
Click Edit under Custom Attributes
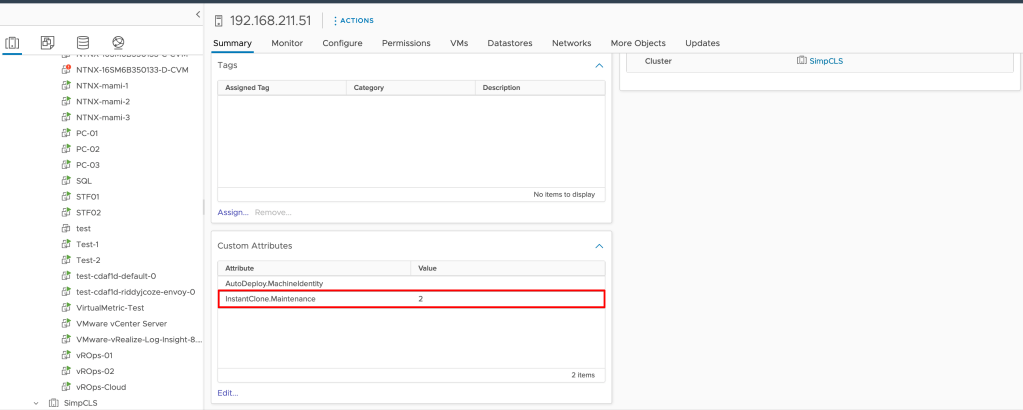(x=228, y=393)
